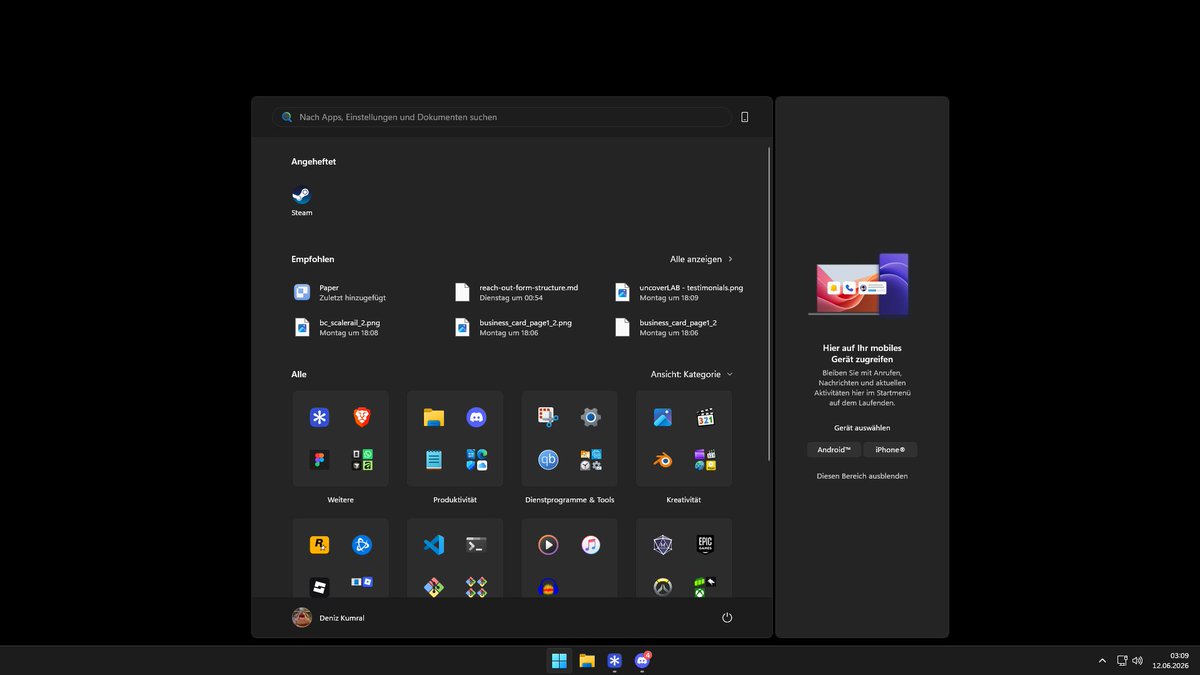Launch Audacity headphones icon
This screenshot has width=1200, height=675.
pos(548,587)
